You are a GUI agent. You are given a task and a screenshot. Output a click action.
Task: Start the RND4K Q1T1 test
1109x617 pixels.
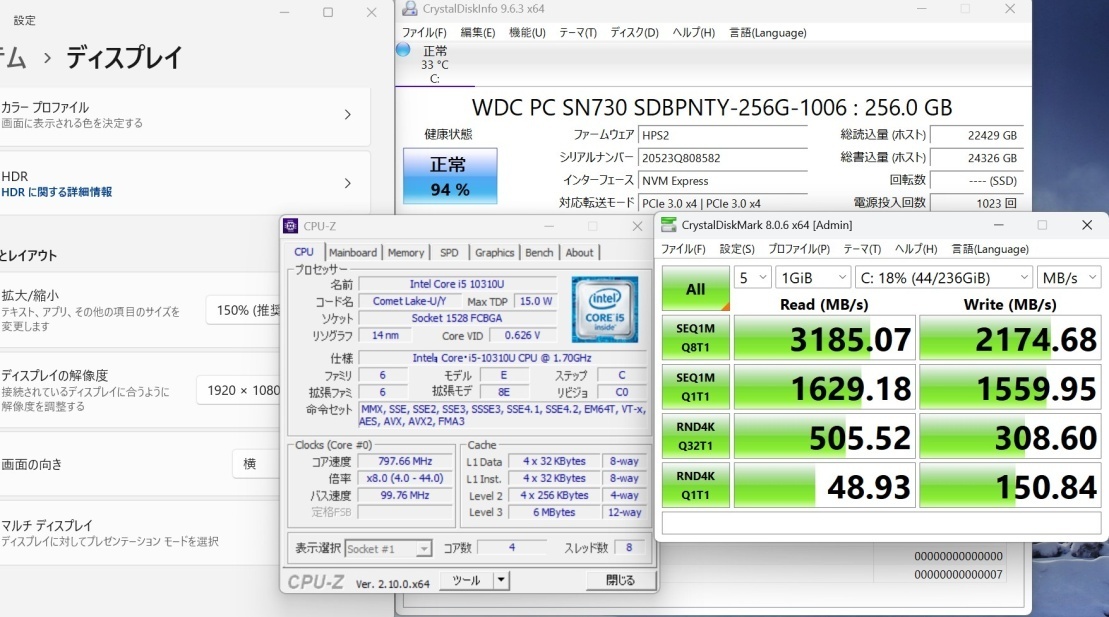695,485
